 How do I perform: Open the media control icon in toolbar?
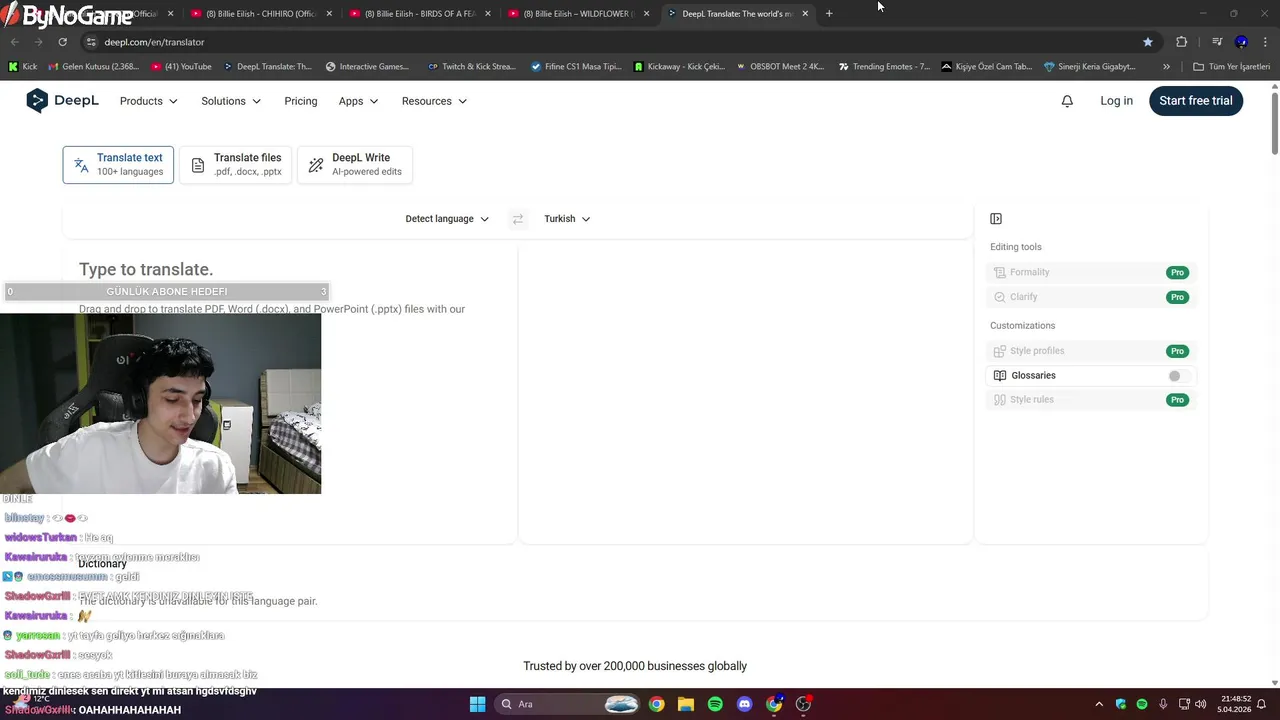point(1217,42)
